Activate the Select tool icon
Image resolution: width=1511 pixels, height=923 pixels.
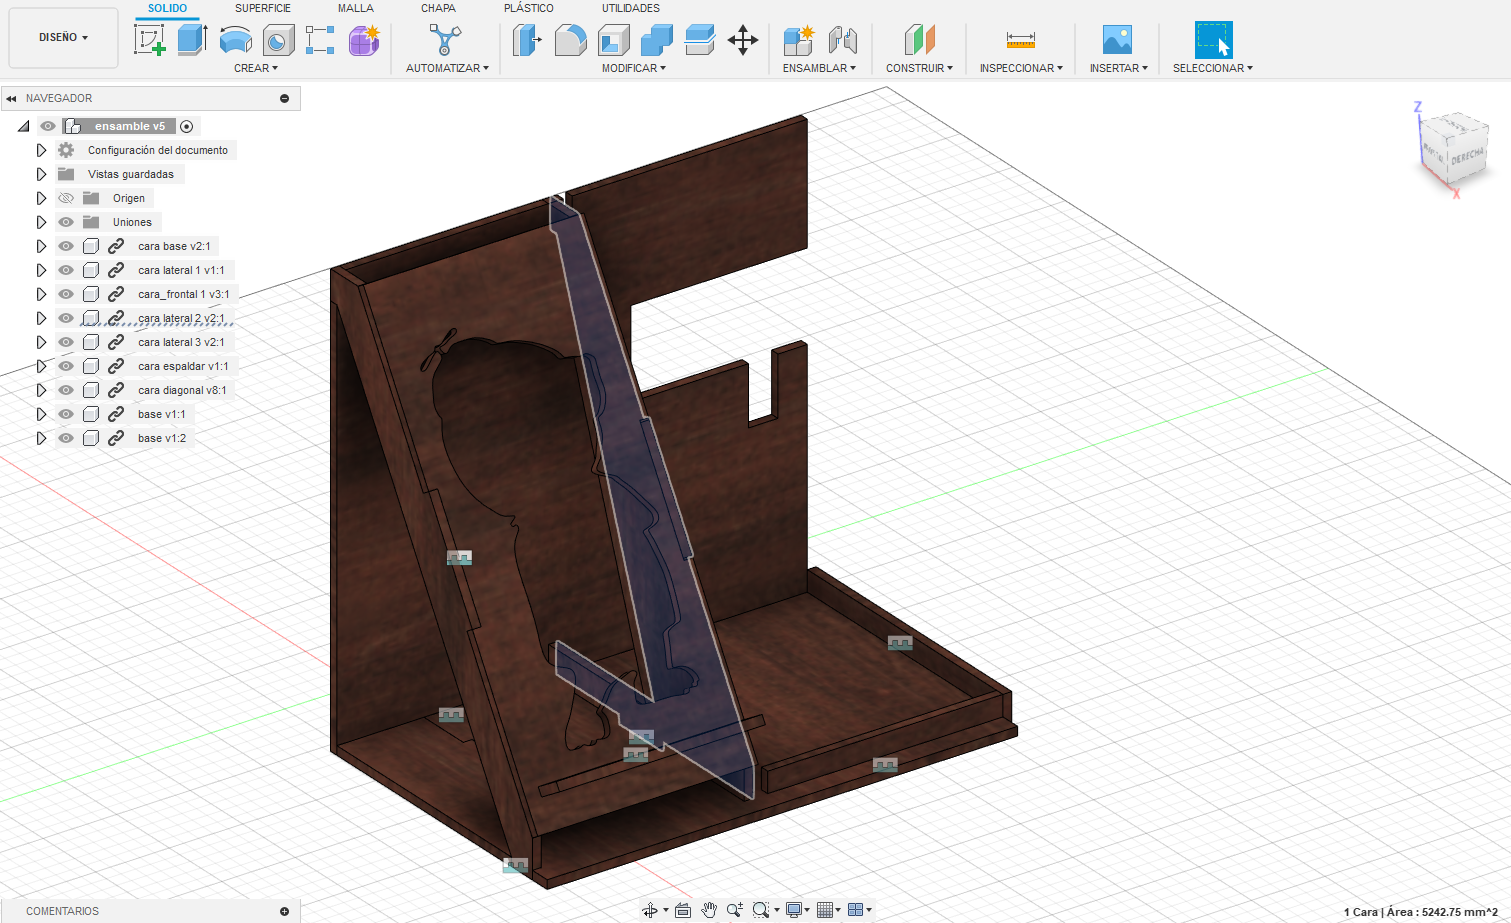pos(1213,40)
